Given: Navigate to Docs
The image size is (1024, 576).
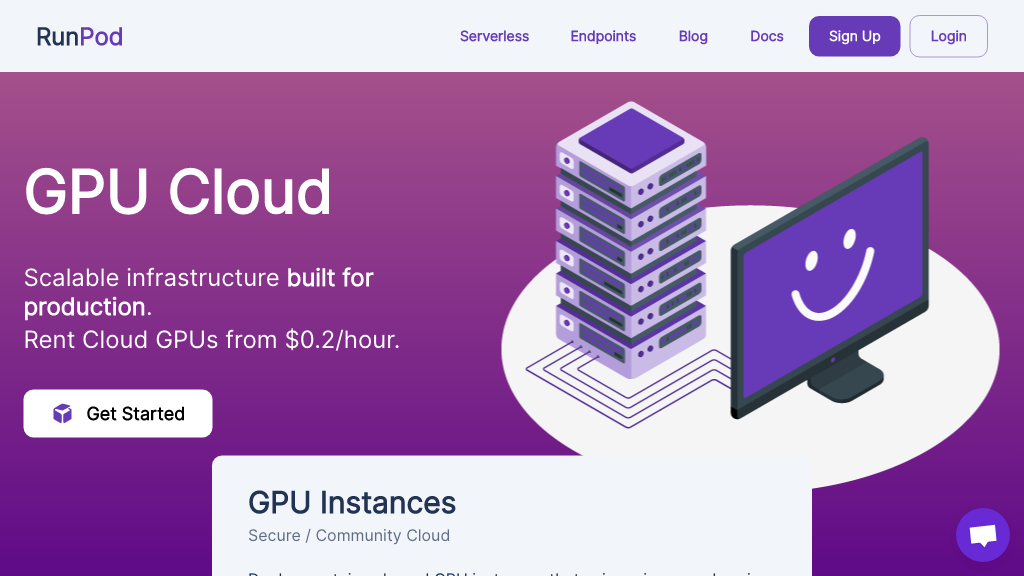Looking at the screenshot, I should (x=766, y=37).
